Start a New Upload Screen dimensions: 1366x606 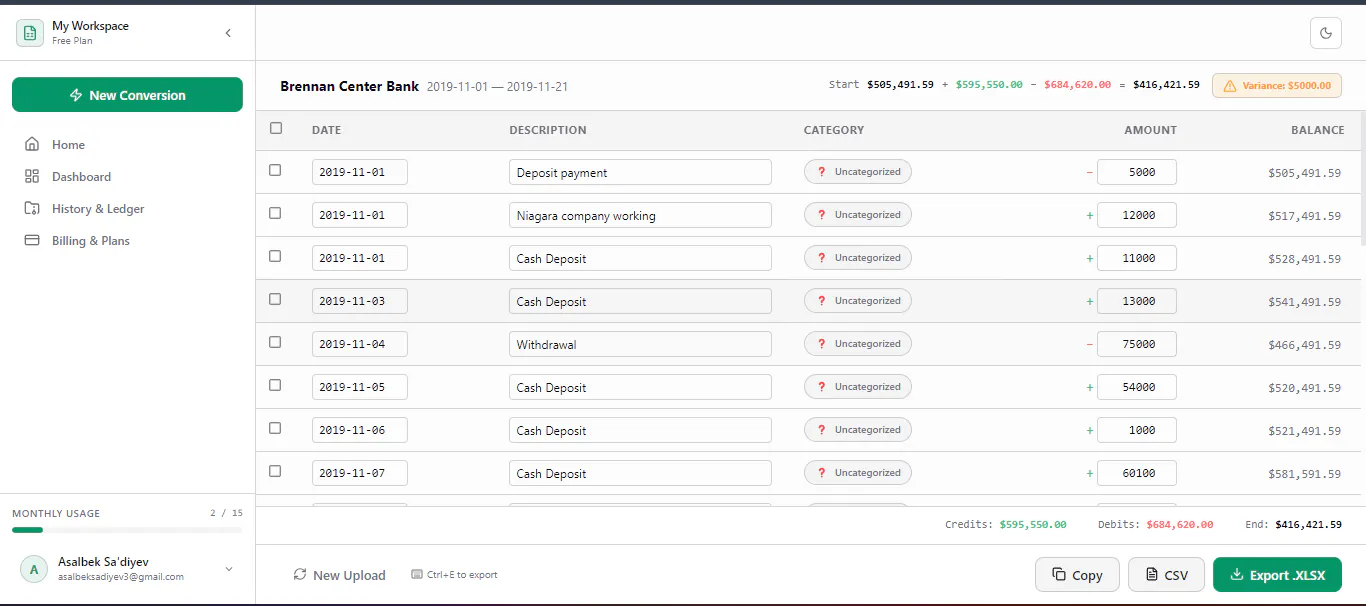(339, 575)
